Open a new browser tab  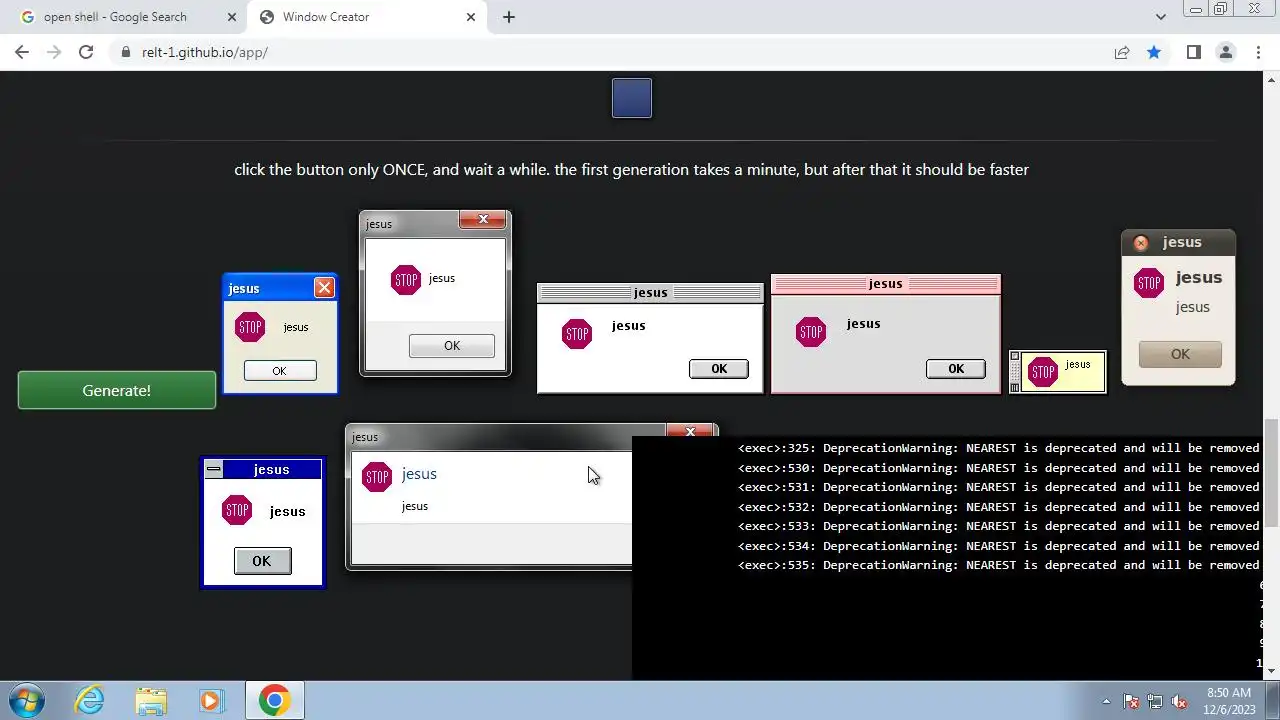[x=509, y=17]
